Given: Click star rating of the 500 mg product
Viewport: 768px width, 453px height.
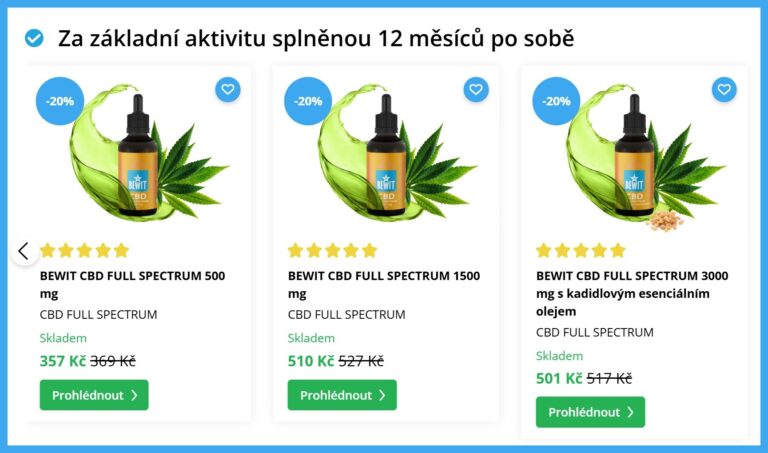Looking at the screenshot, I should (x=84, y=251).
